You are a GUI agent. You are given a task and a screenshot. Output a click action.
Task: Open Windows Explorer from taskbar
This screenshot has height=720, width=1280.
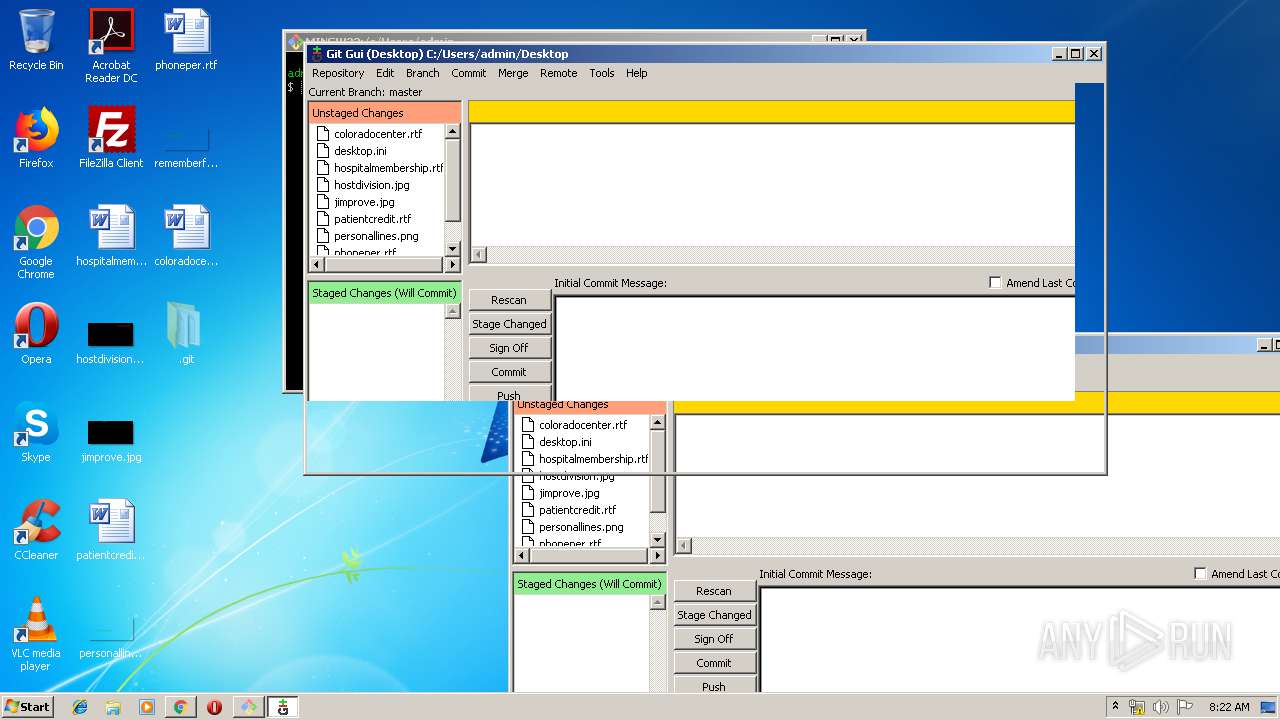point(113,707)
